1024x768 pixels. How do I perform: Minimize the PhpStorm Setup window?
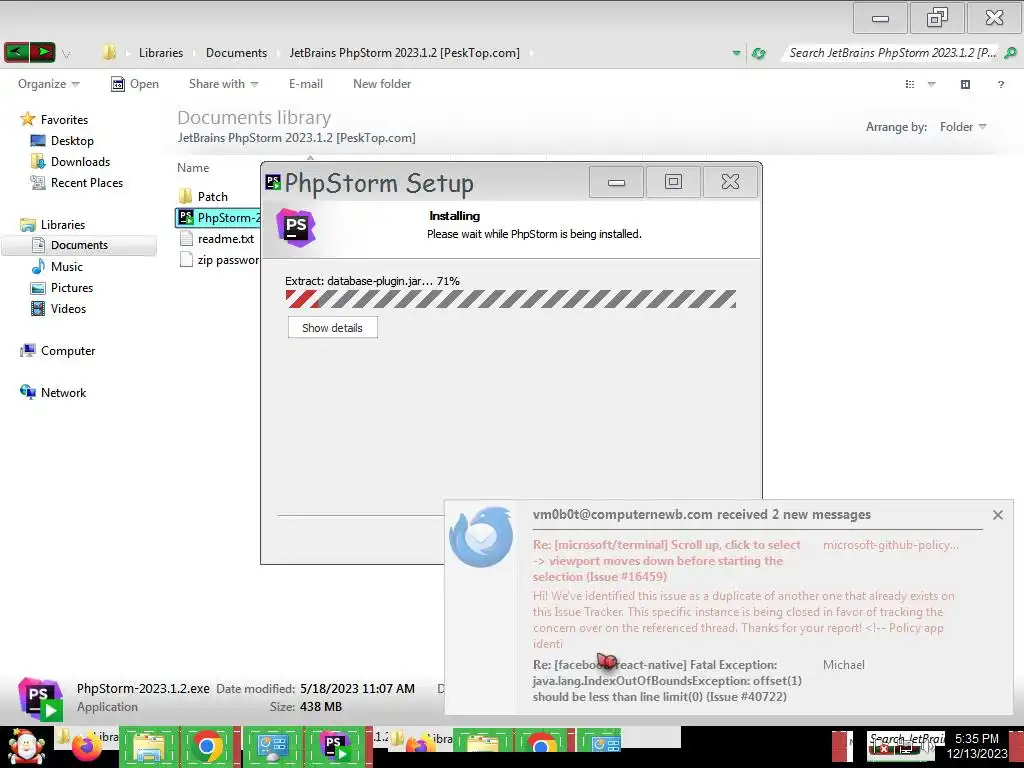(616, 182)
